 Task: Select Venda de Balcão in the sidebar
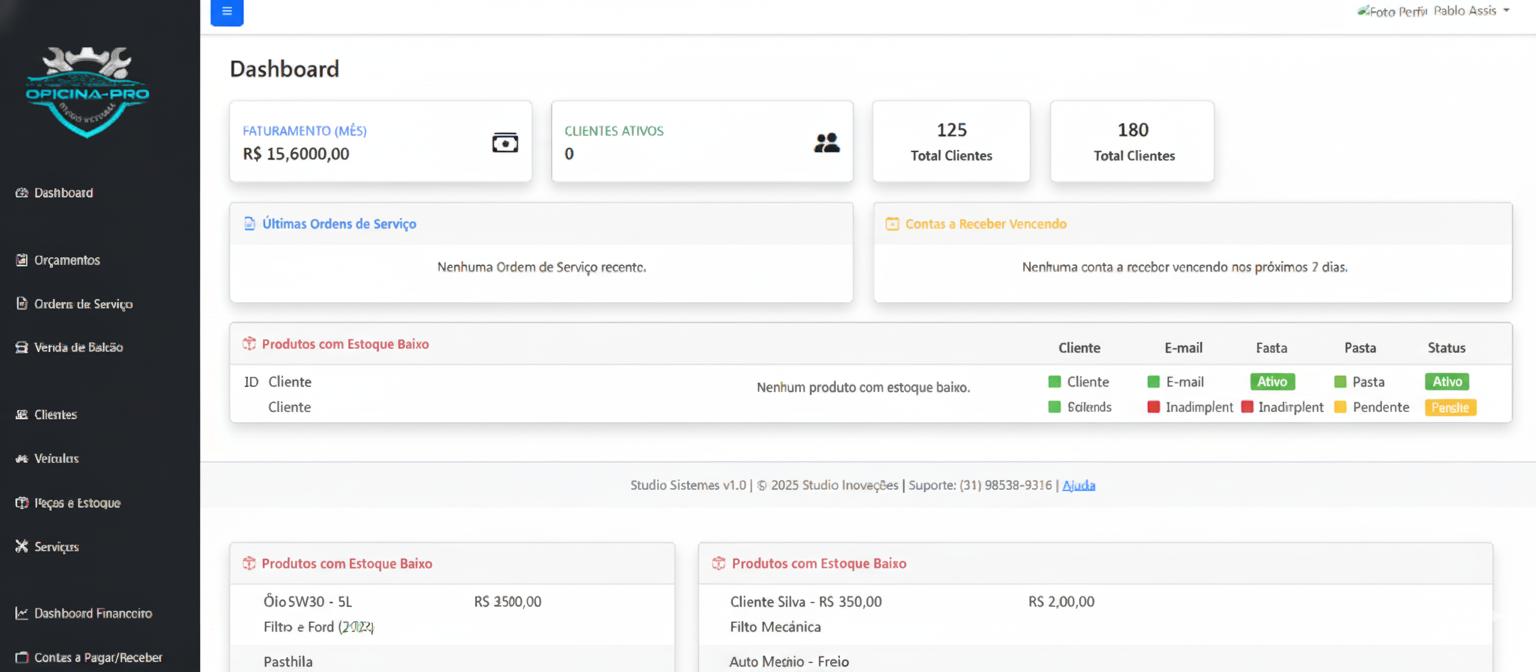(x=69, y=348)
